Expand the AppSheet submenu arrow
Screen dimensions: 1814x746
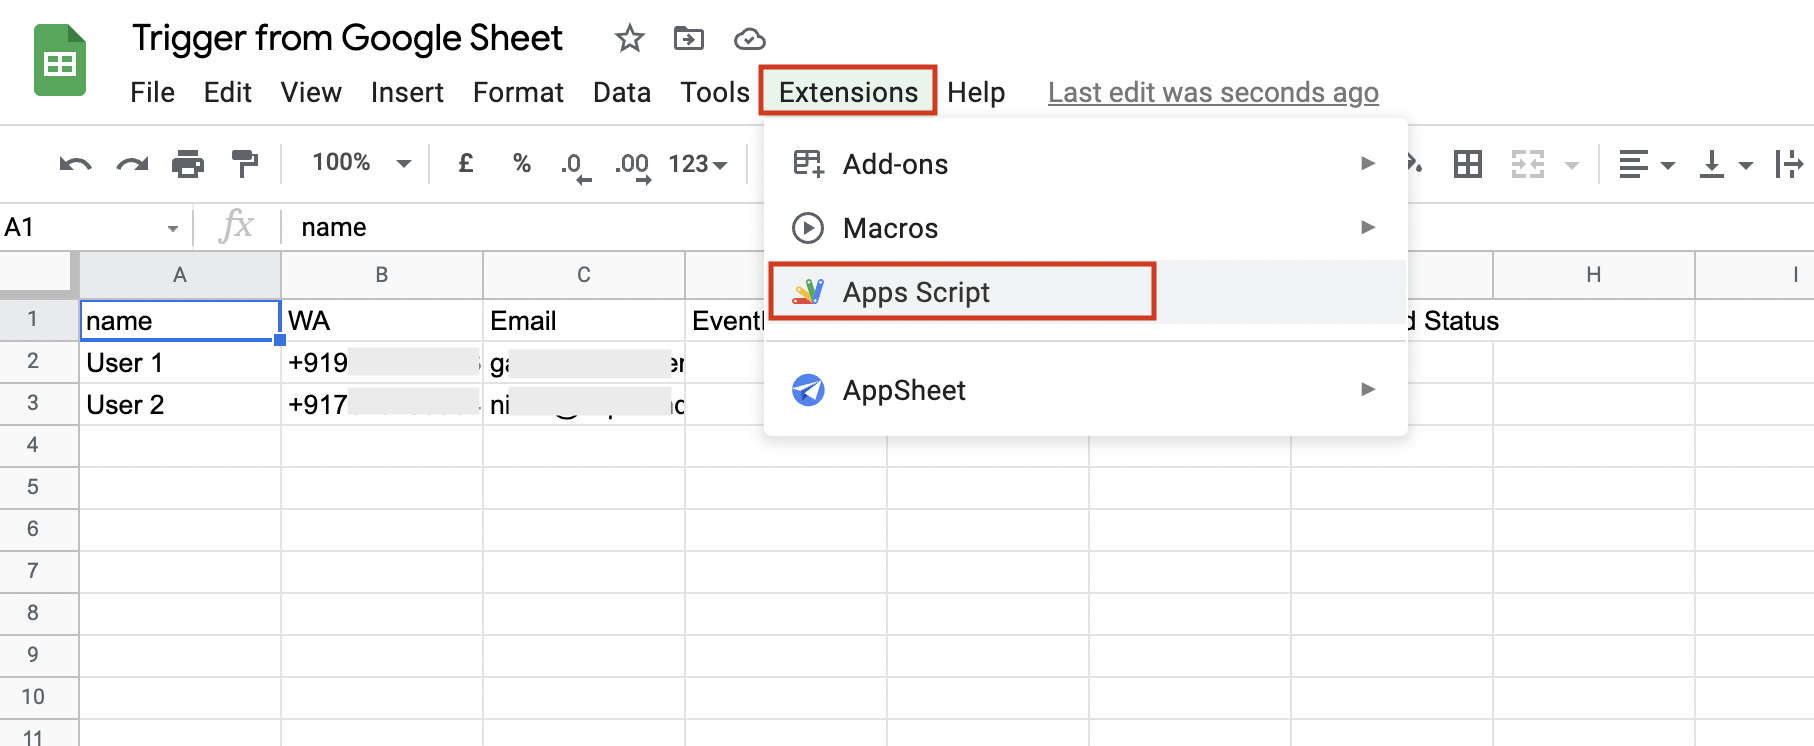pyautogui.click(x=1368, y=389)
